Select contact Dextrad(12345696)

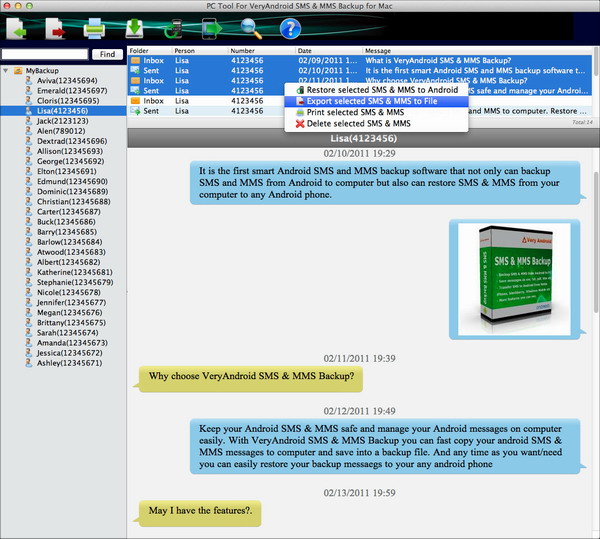(x=72, y=141)
